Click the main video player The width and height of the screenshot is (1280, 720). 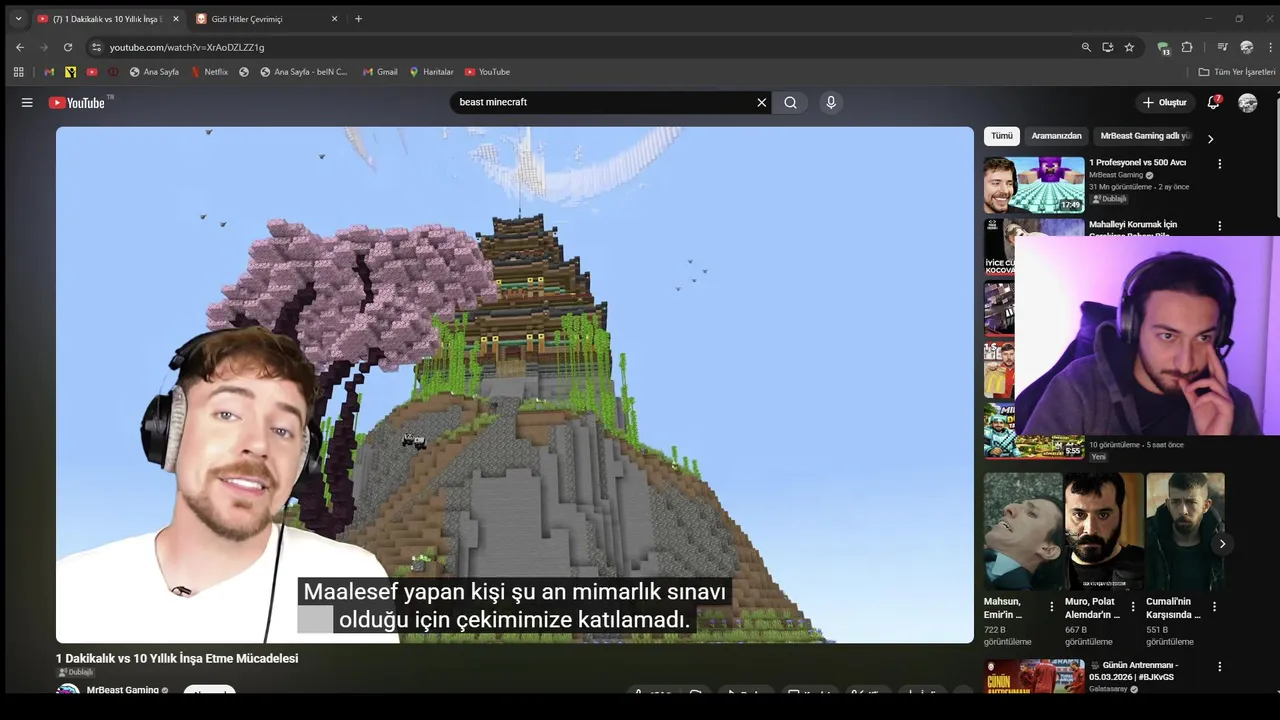pos(514,385)
